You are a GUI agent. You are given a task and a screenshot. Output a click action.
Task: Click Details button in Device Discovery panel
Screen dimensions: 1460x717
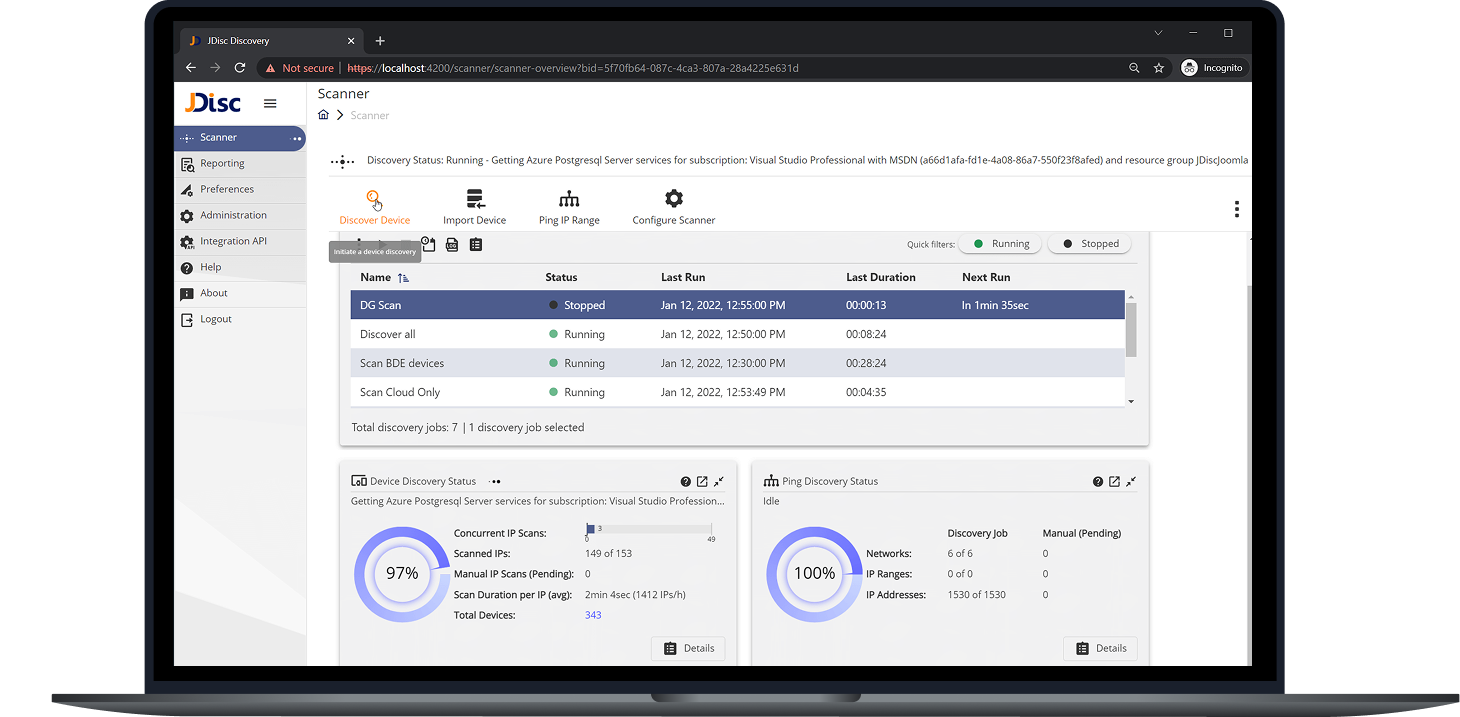pos(688,648)
